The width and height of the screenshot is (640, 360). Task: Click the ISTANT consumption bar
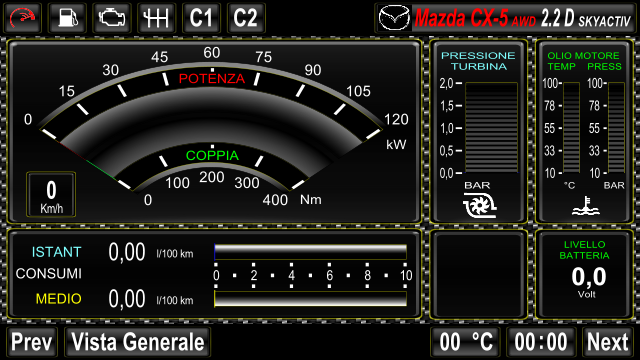[310, 252]
